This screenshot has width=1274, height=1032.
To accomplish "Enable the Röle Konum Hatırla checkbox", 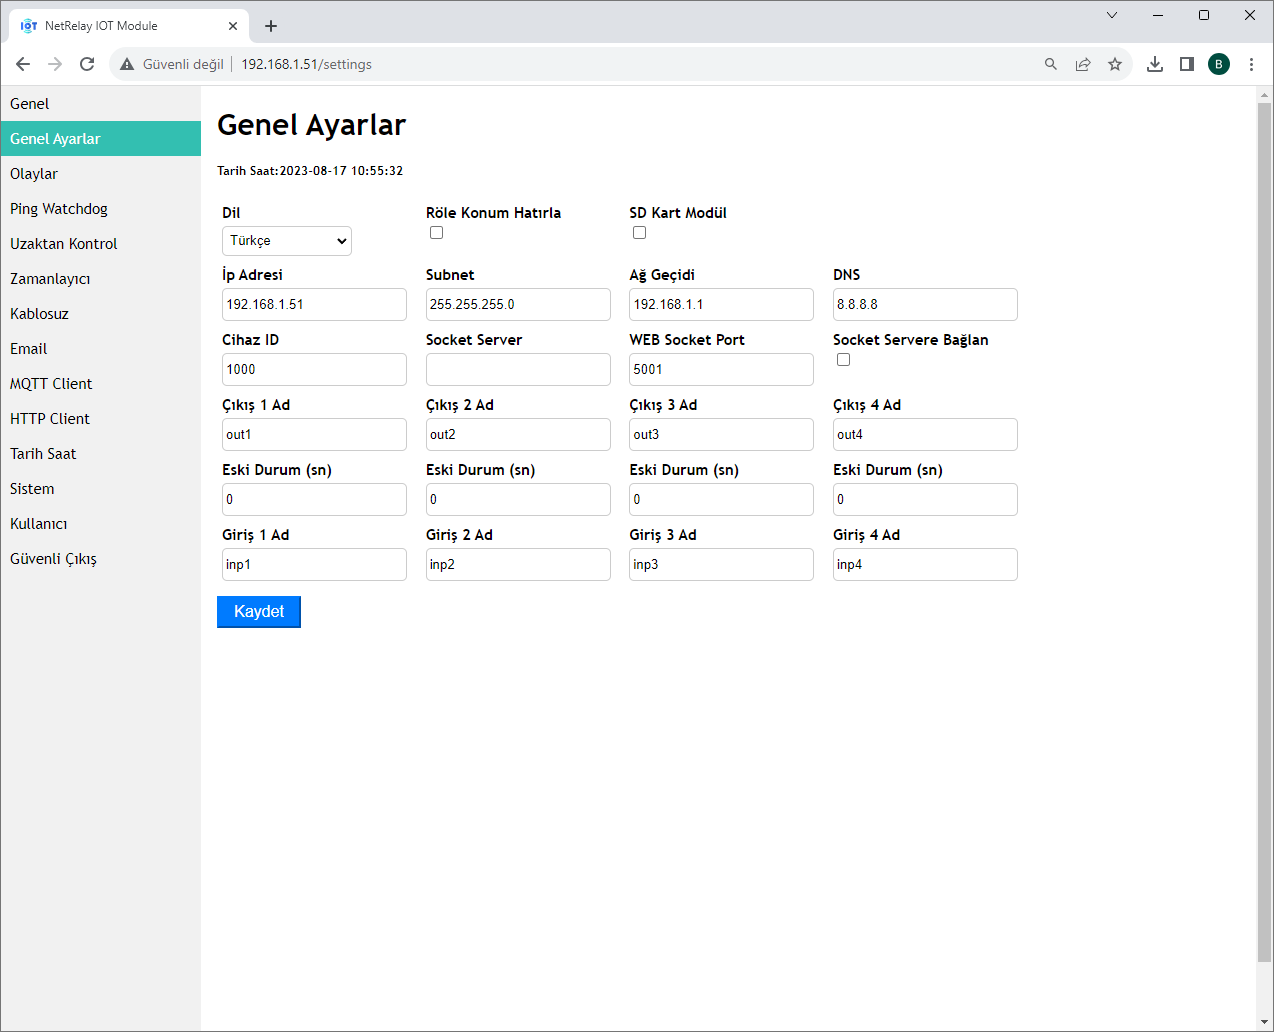I will tap(436, 233).
